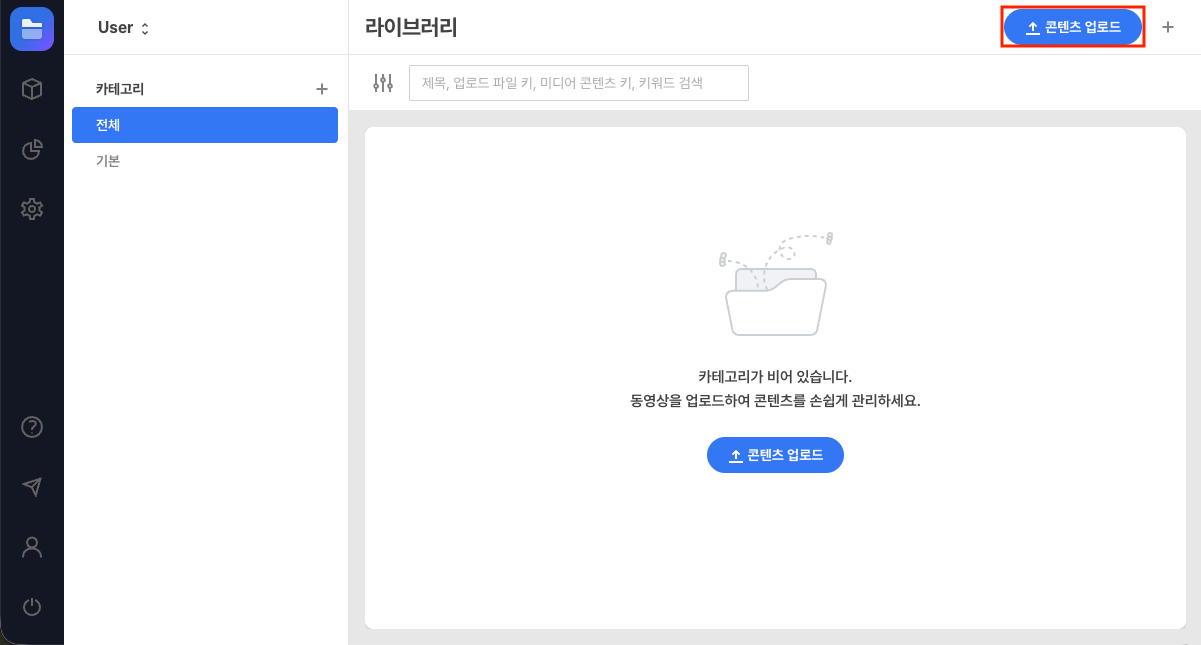The height and width of the screenshot is (645, 1201).
Task: Click the 라이브러리 page title
Action: 409,28
